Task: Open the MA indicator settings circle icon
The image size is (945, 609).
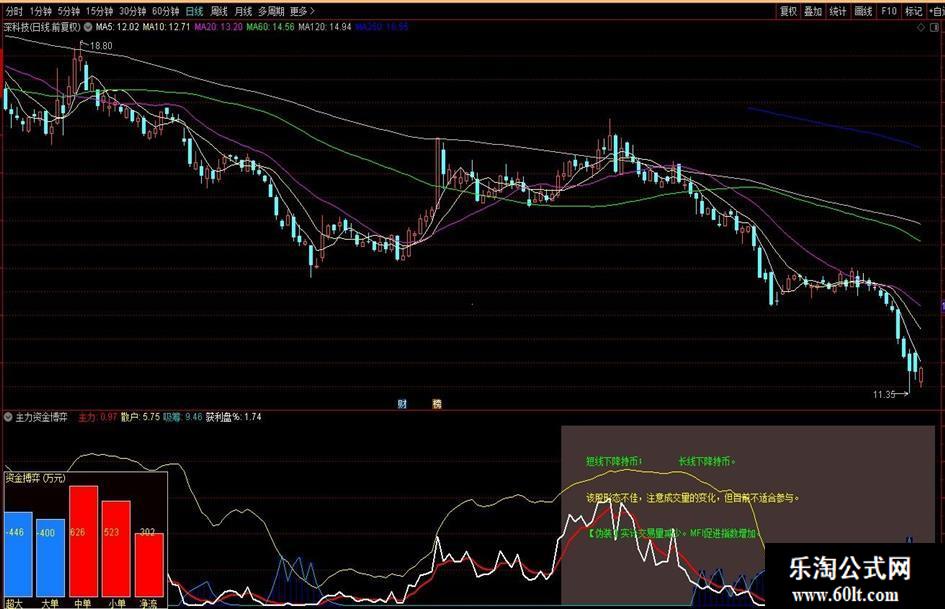Action: 88,27
